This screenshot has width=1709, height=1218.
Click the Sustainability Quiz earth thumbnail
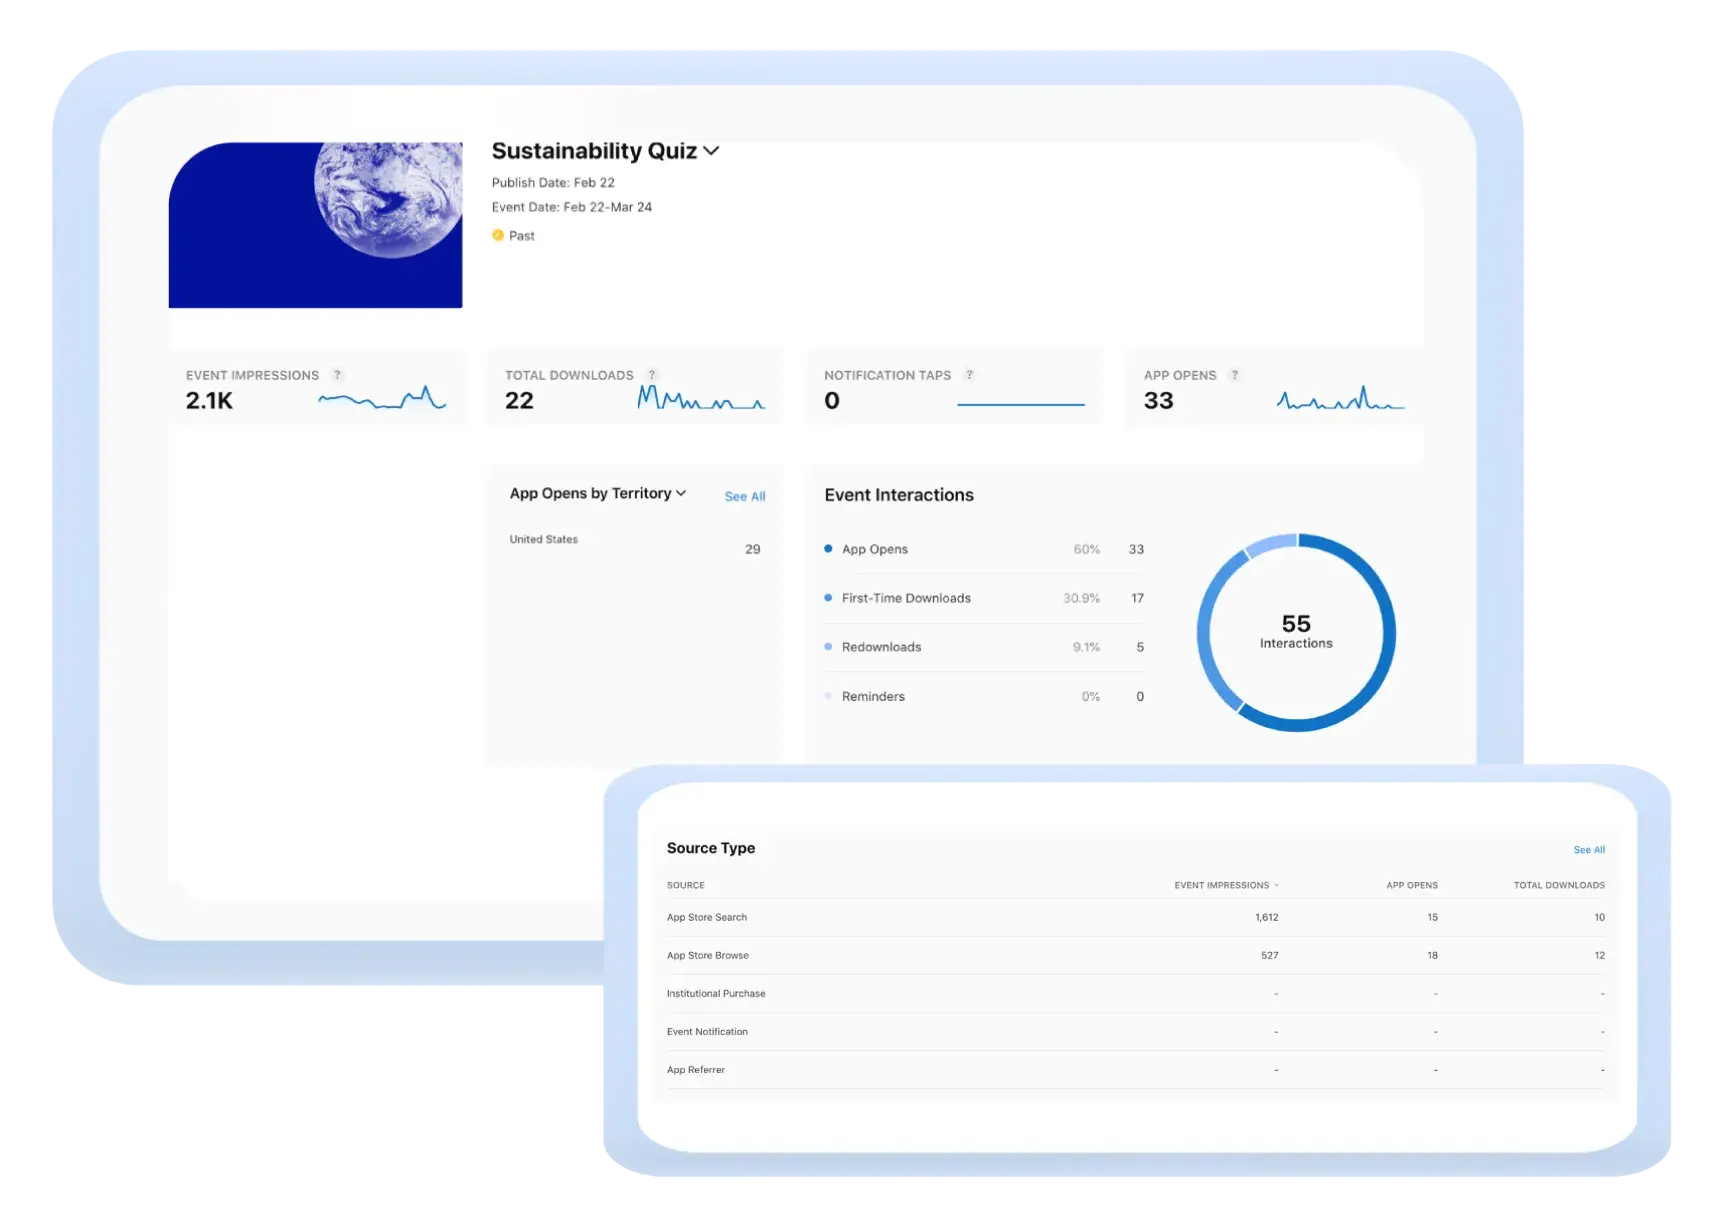tap(315, 225)
